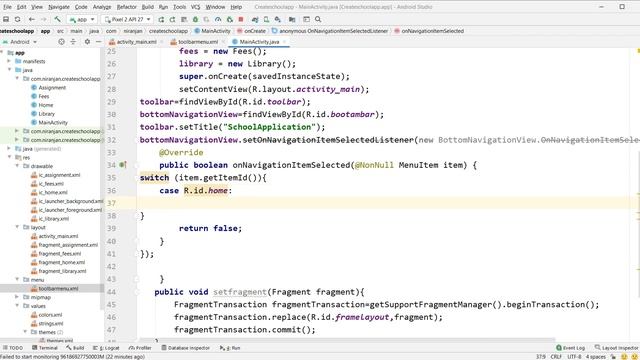Click the green Debug bug icon
This screenshot has height=360, width=640.
pyautogui.click(x=196, y=19)
